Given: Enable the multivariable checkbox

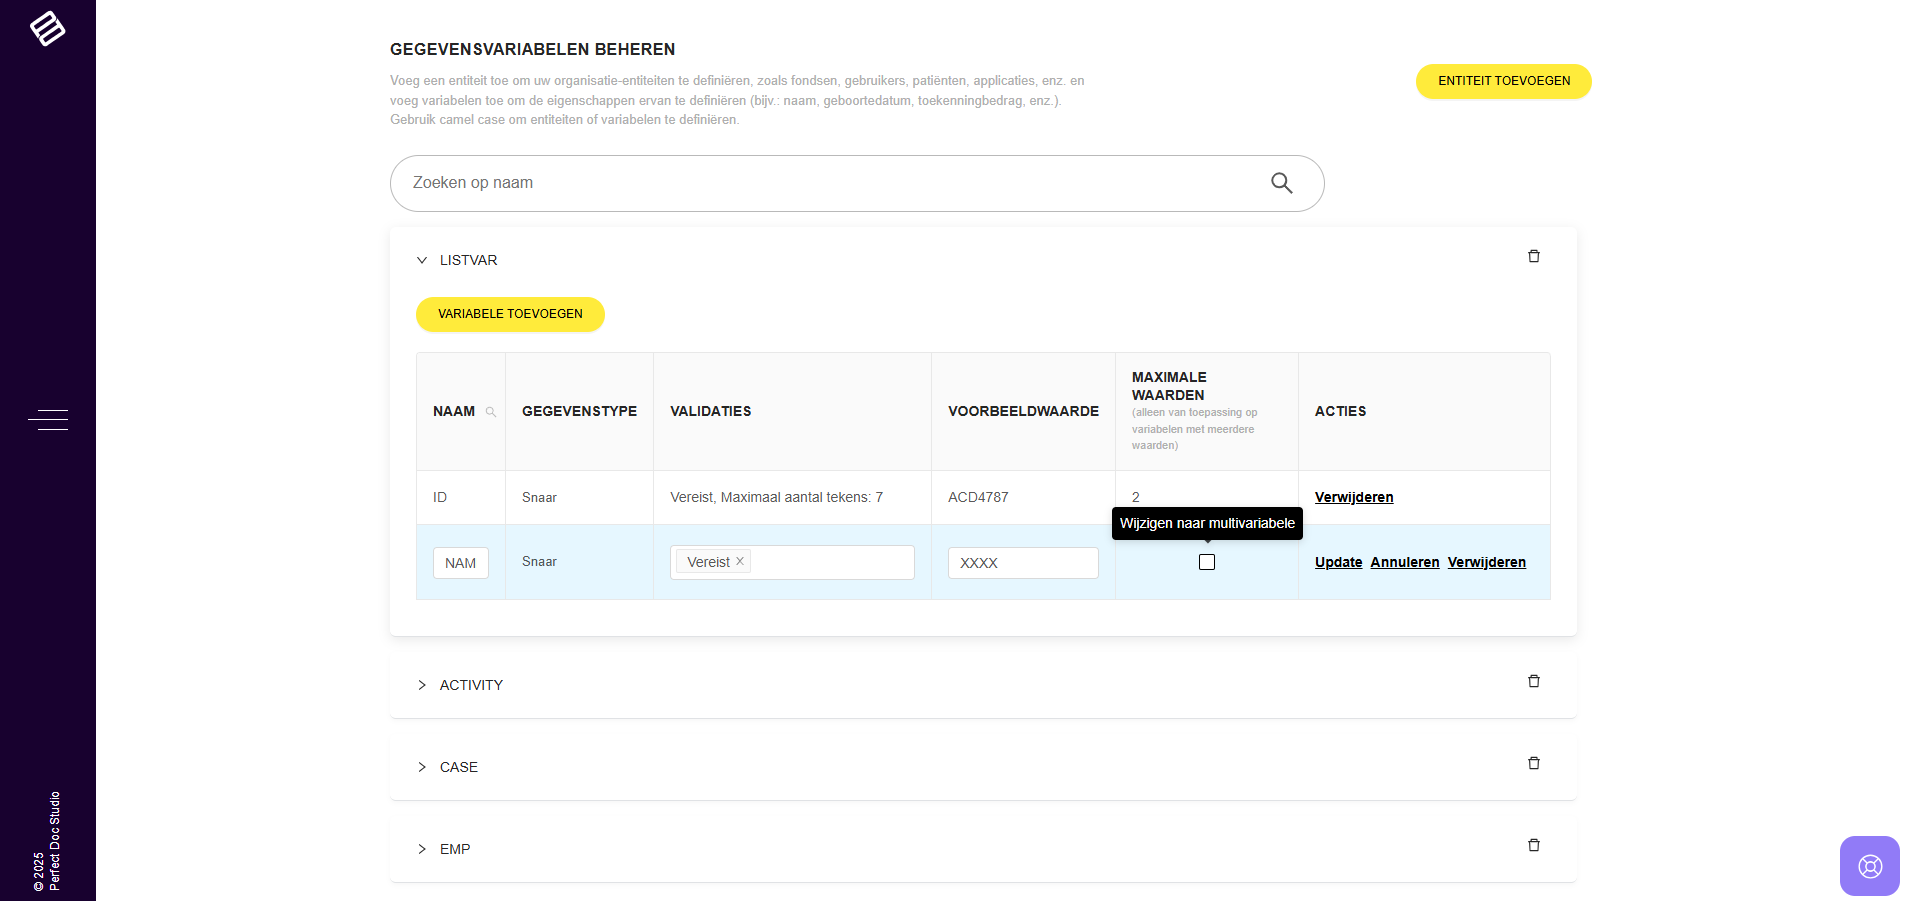Looking at the screenshot, I should click(x=1207, y=562).
